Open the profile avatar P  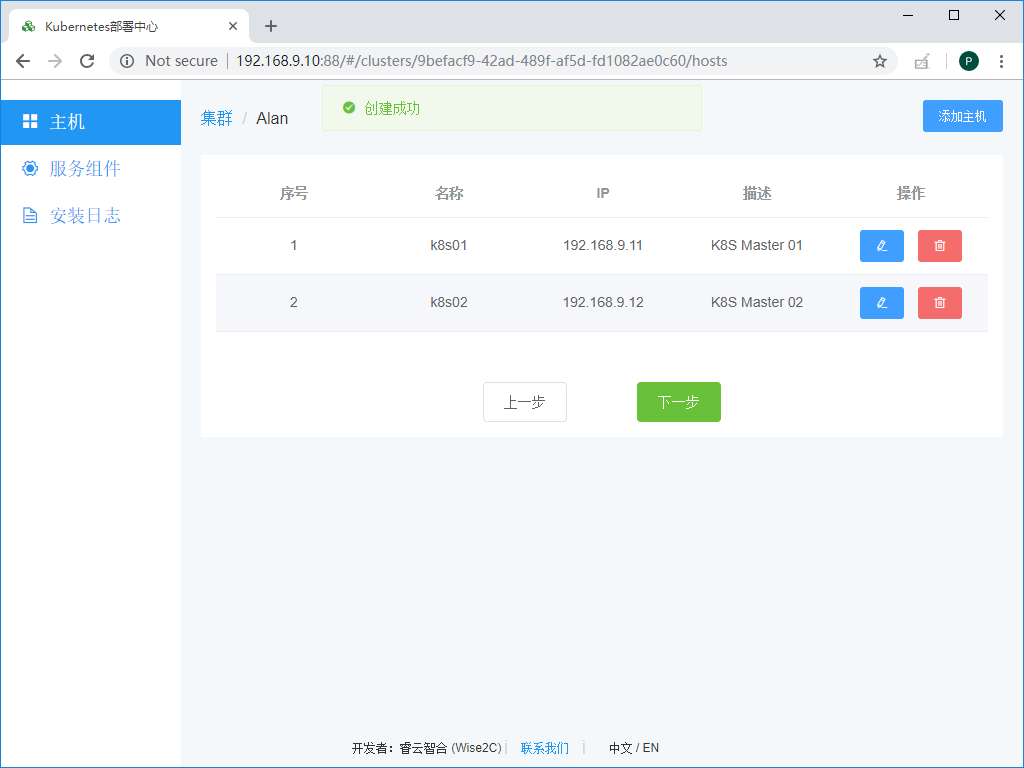point(968,61)
